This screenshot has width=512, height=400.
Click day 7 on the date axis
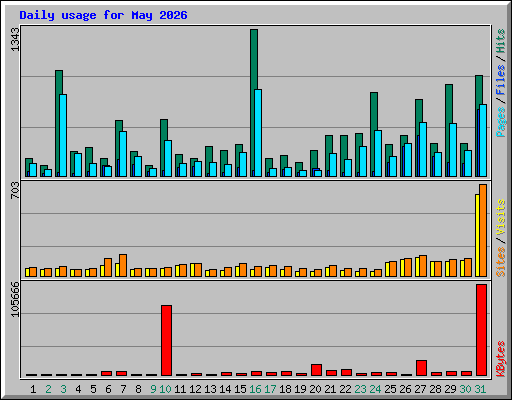(x=123, y=389)
